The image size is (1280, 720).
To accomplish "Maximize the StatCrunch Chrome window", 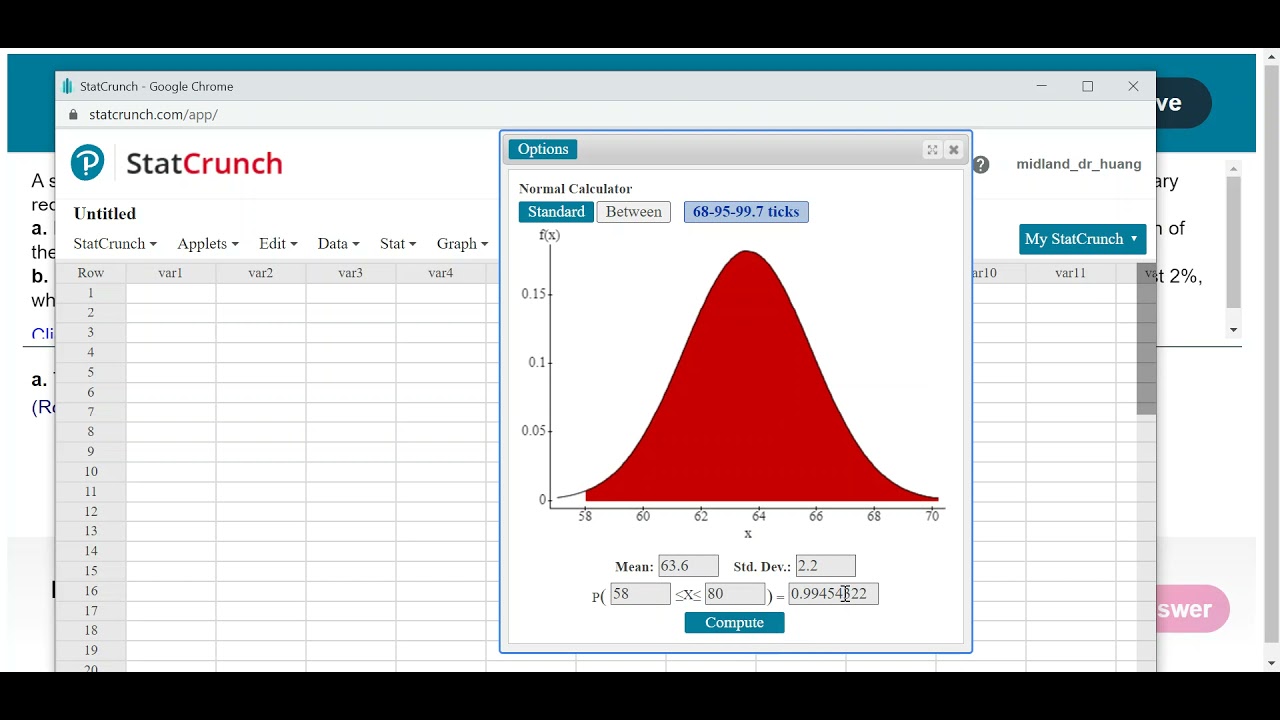I will [x=1088, y=86].
